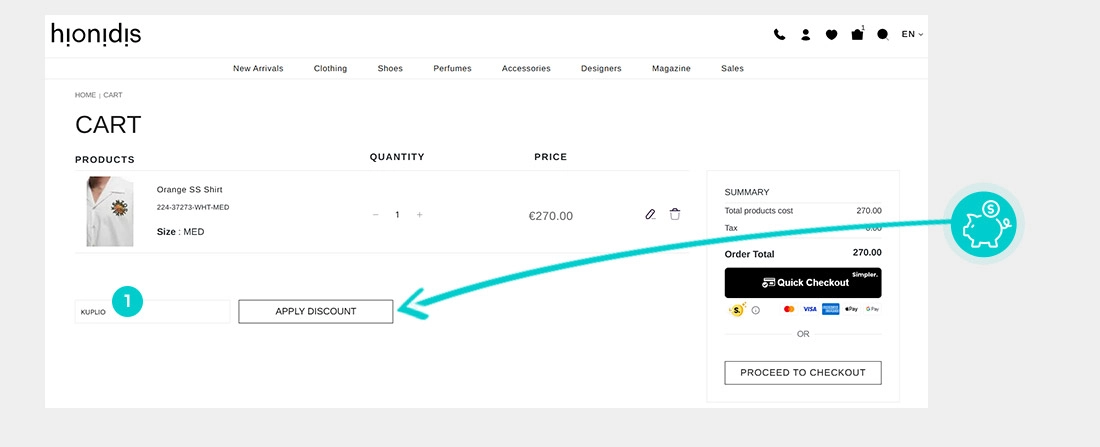Image resolution: width=1100 pixels, height=447 pixels.
Task: Click the American Express payment icon
Action: pos(831,309)
